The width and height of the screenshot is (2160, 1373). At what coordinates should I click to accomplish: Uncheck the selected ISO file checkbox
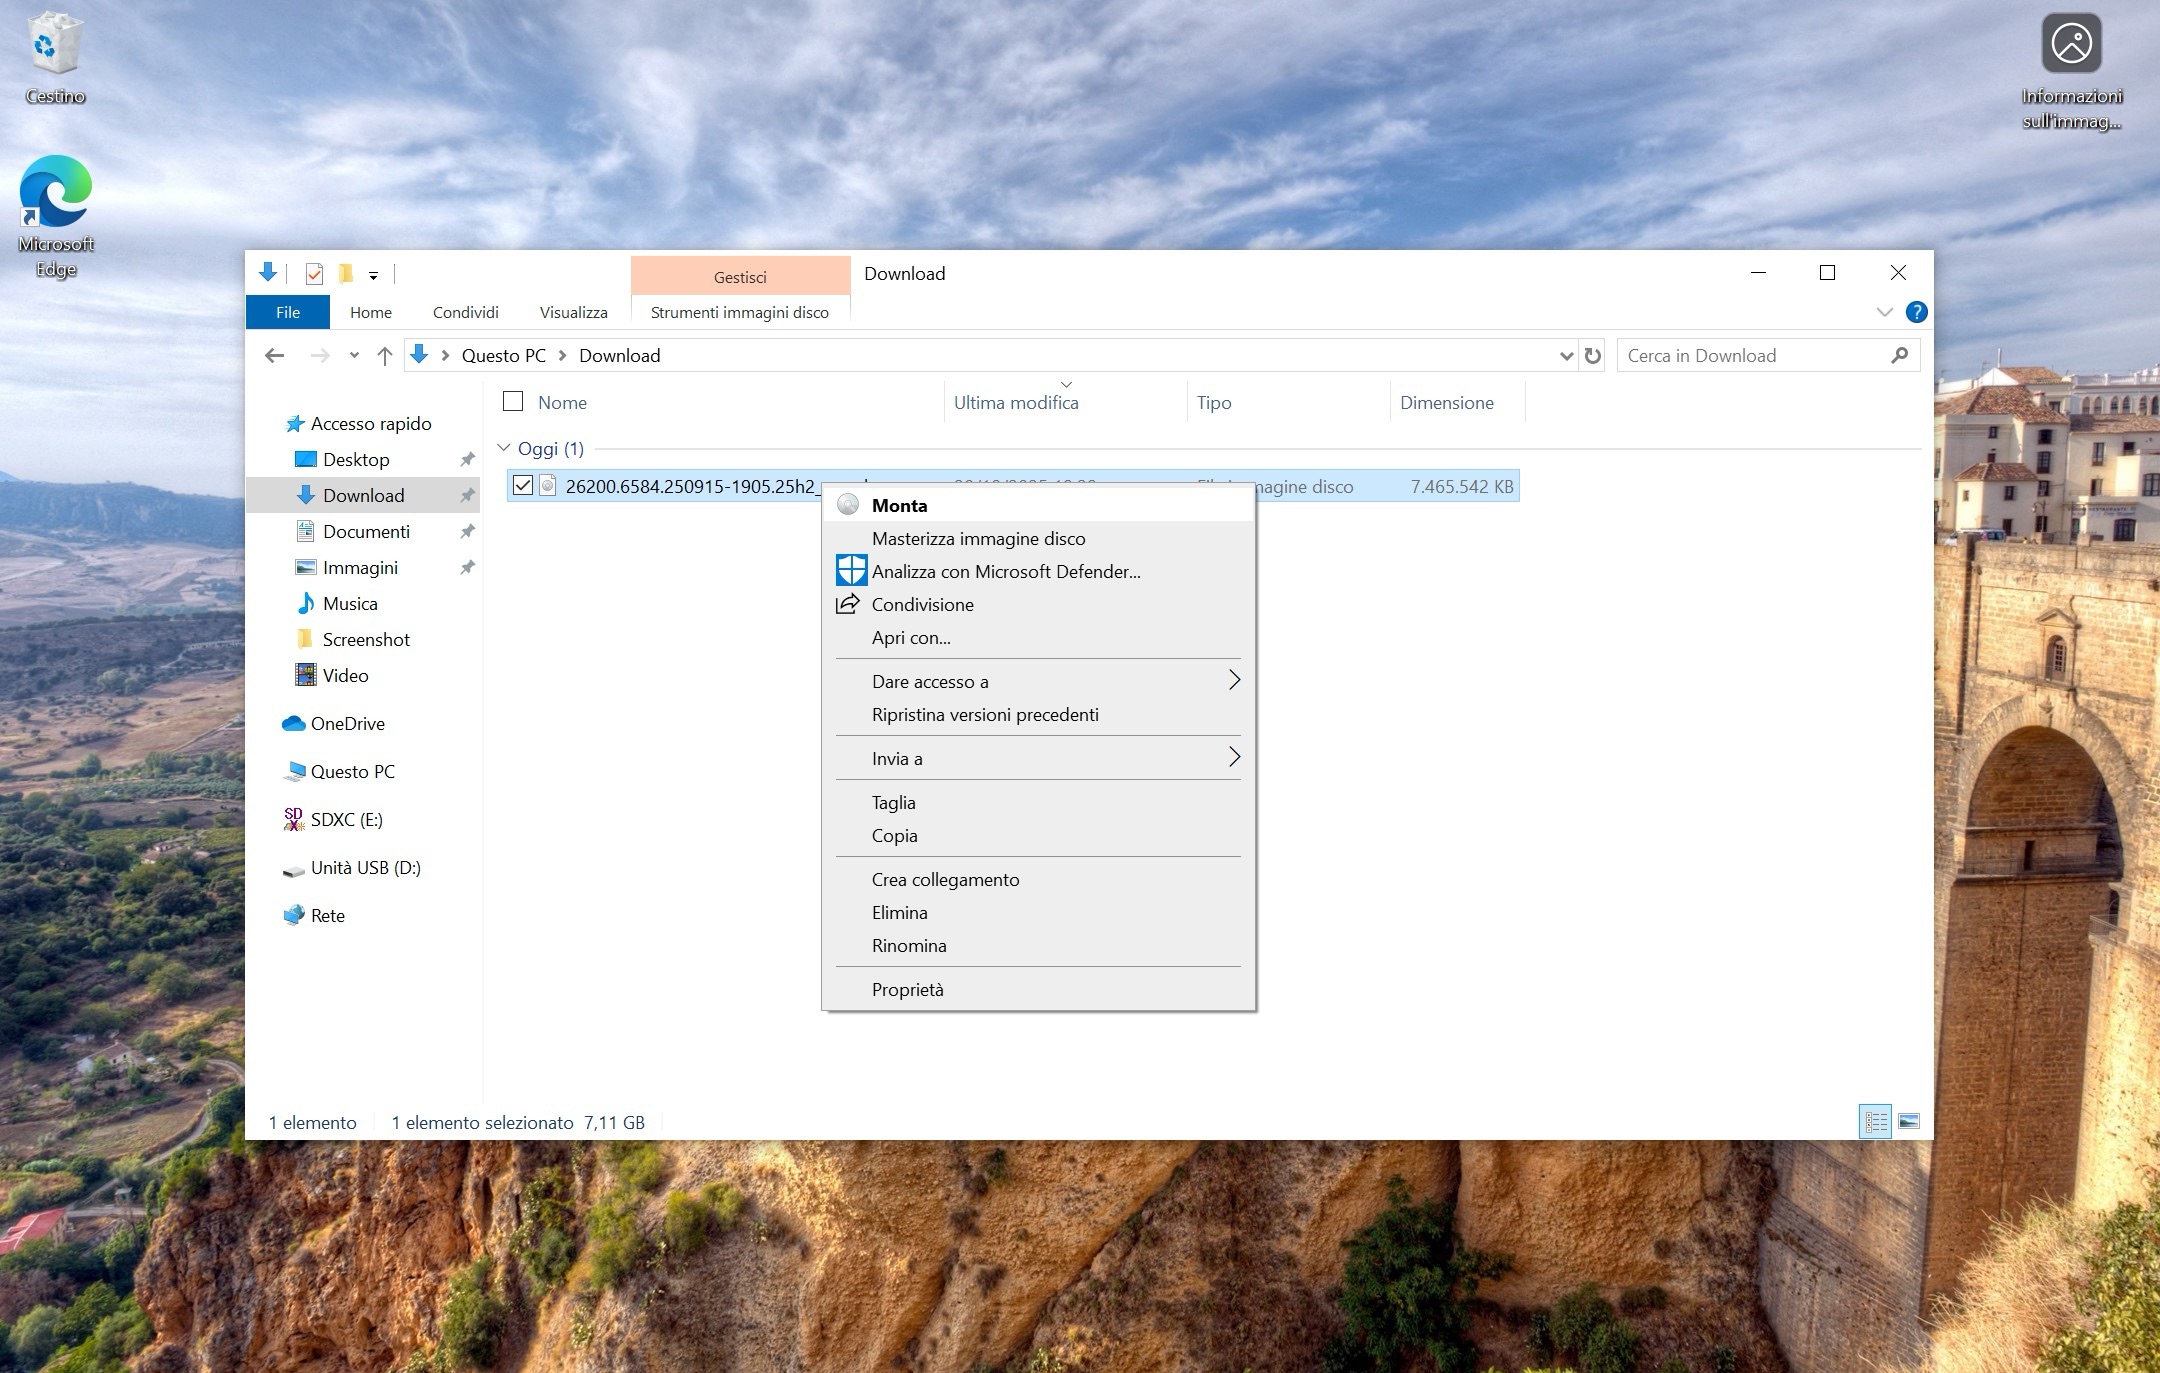pyautogui.click(x=522, y=486)
